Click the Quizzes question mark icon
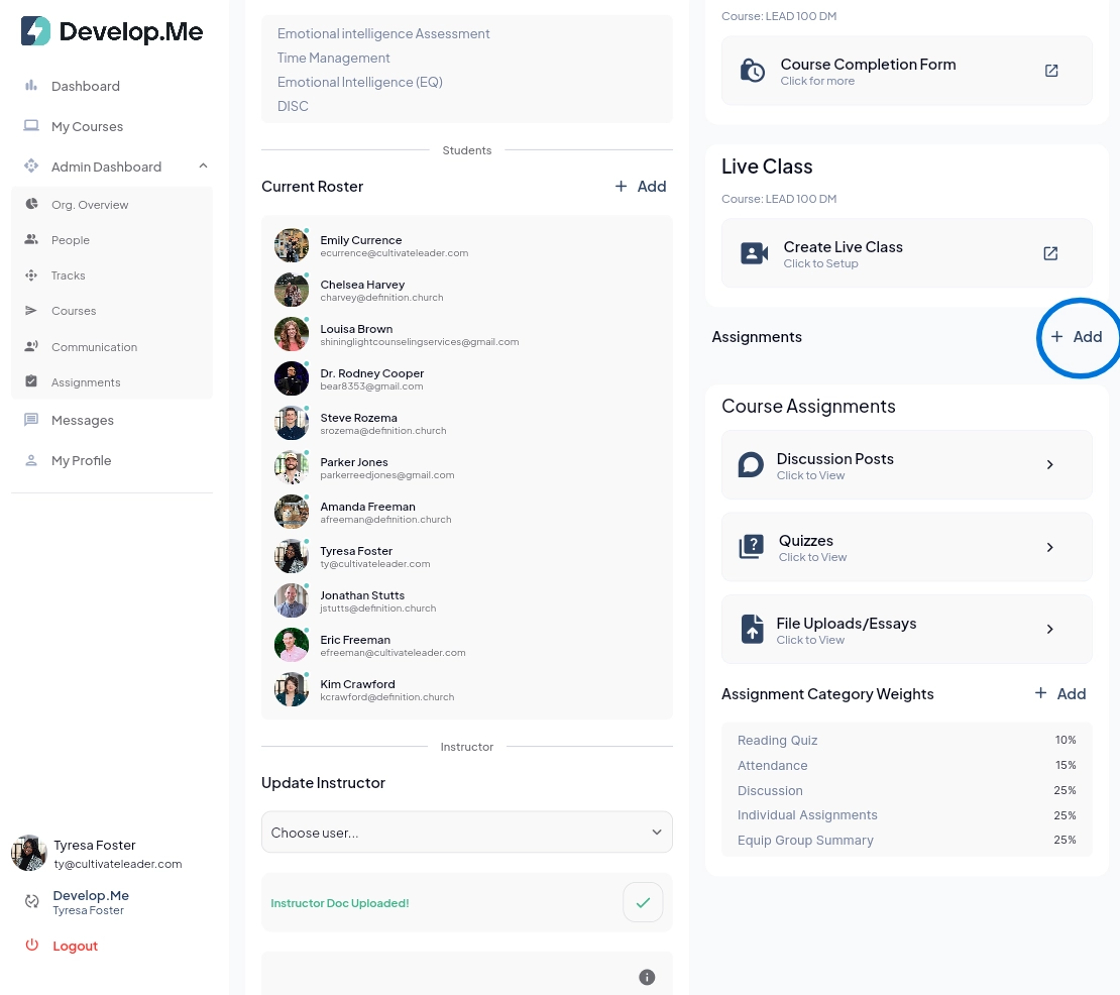Screen dimensions: 1120x995 pos(751,547)
